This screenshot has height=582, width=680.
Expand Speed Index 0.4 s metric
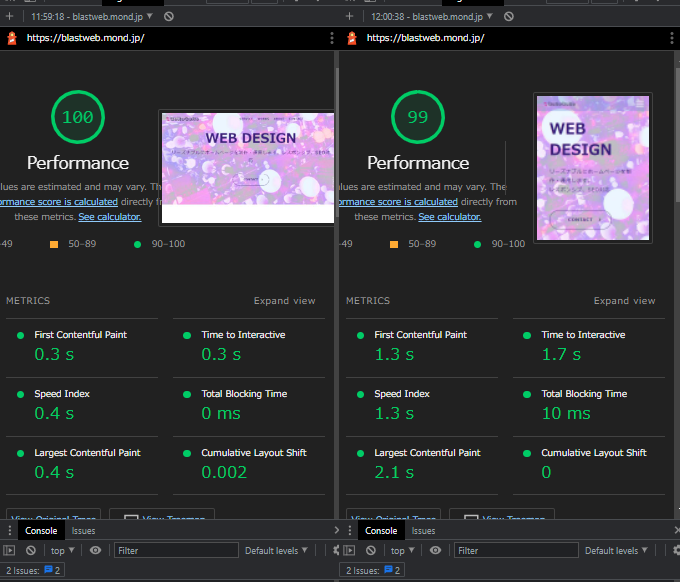(82, 407)
